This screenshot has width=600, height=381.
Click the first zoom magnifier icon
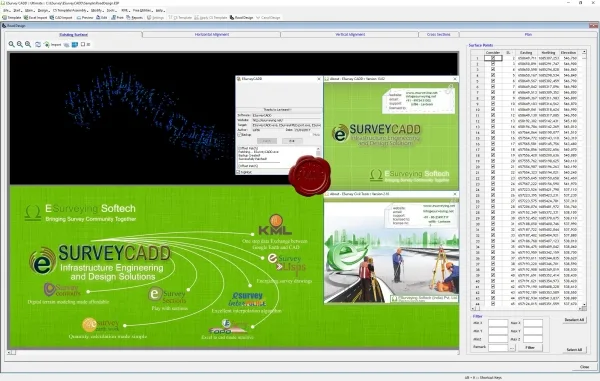11,44
